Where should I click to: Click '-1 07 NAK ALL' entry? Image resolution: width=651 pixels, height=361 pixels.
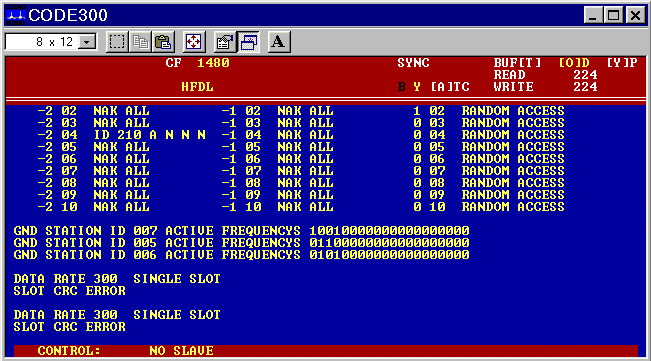tap(277, 171)
